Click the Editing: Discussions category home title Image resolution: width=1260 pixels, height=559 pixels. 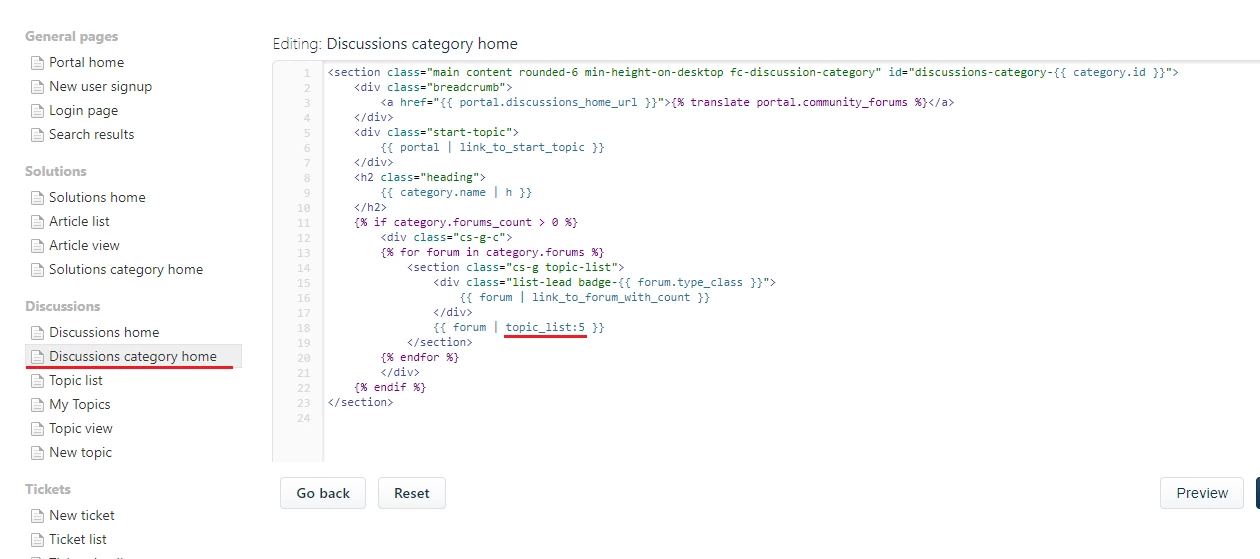point(395,44)
